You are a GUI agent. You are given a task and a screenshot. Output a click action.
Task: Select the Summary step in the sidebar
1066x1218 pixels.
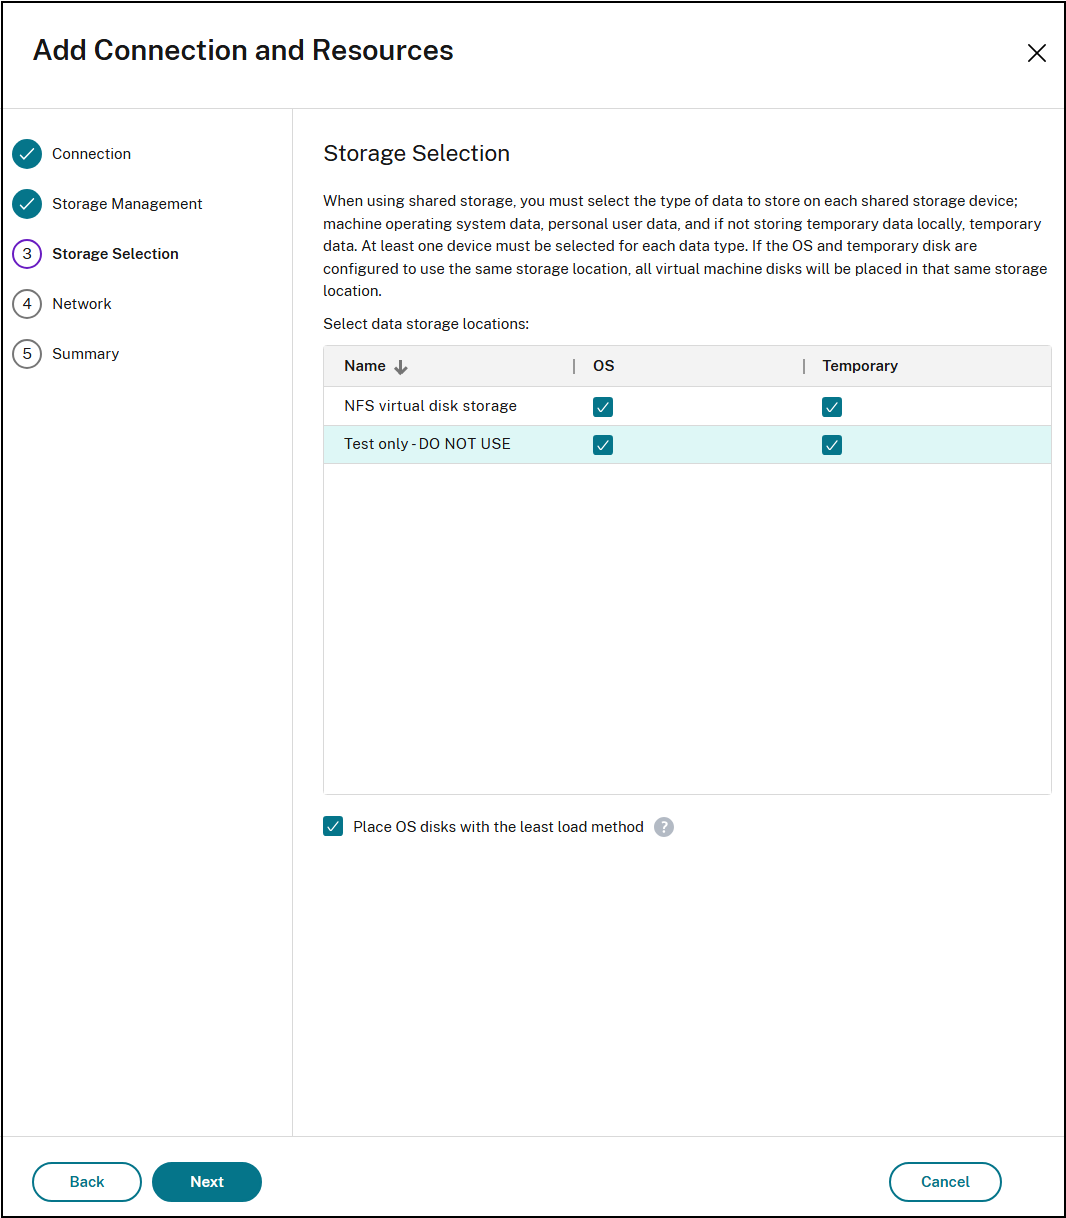(86, 353)
